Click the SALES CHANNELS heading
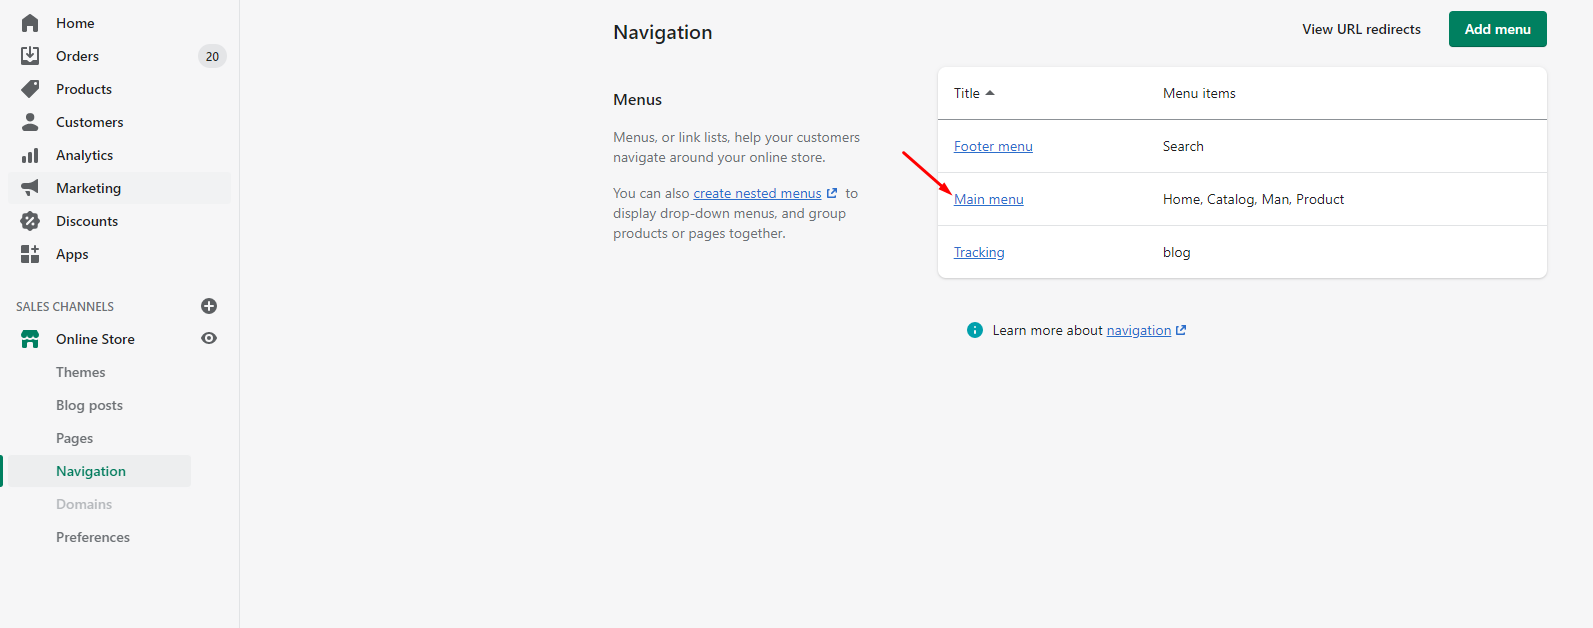Viewport: 1593px width, 628px height. tap(65, 306)
